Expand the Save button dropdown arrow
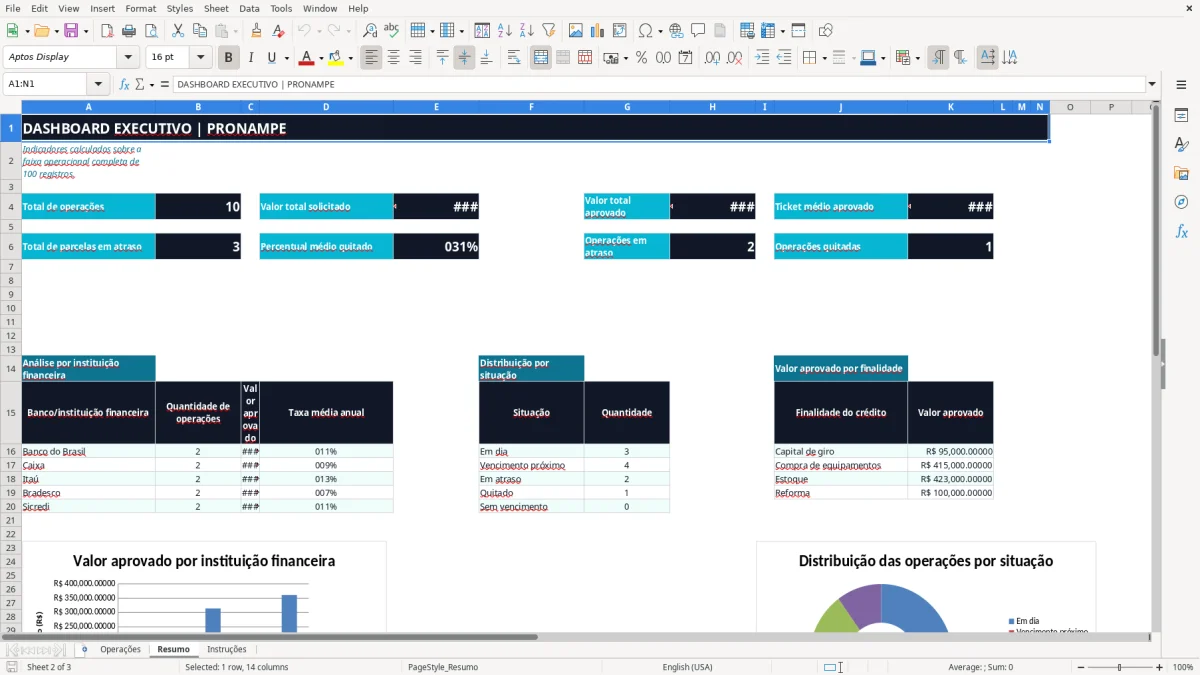The width and height of the screenshot is (1200, 675). [85, 31]
